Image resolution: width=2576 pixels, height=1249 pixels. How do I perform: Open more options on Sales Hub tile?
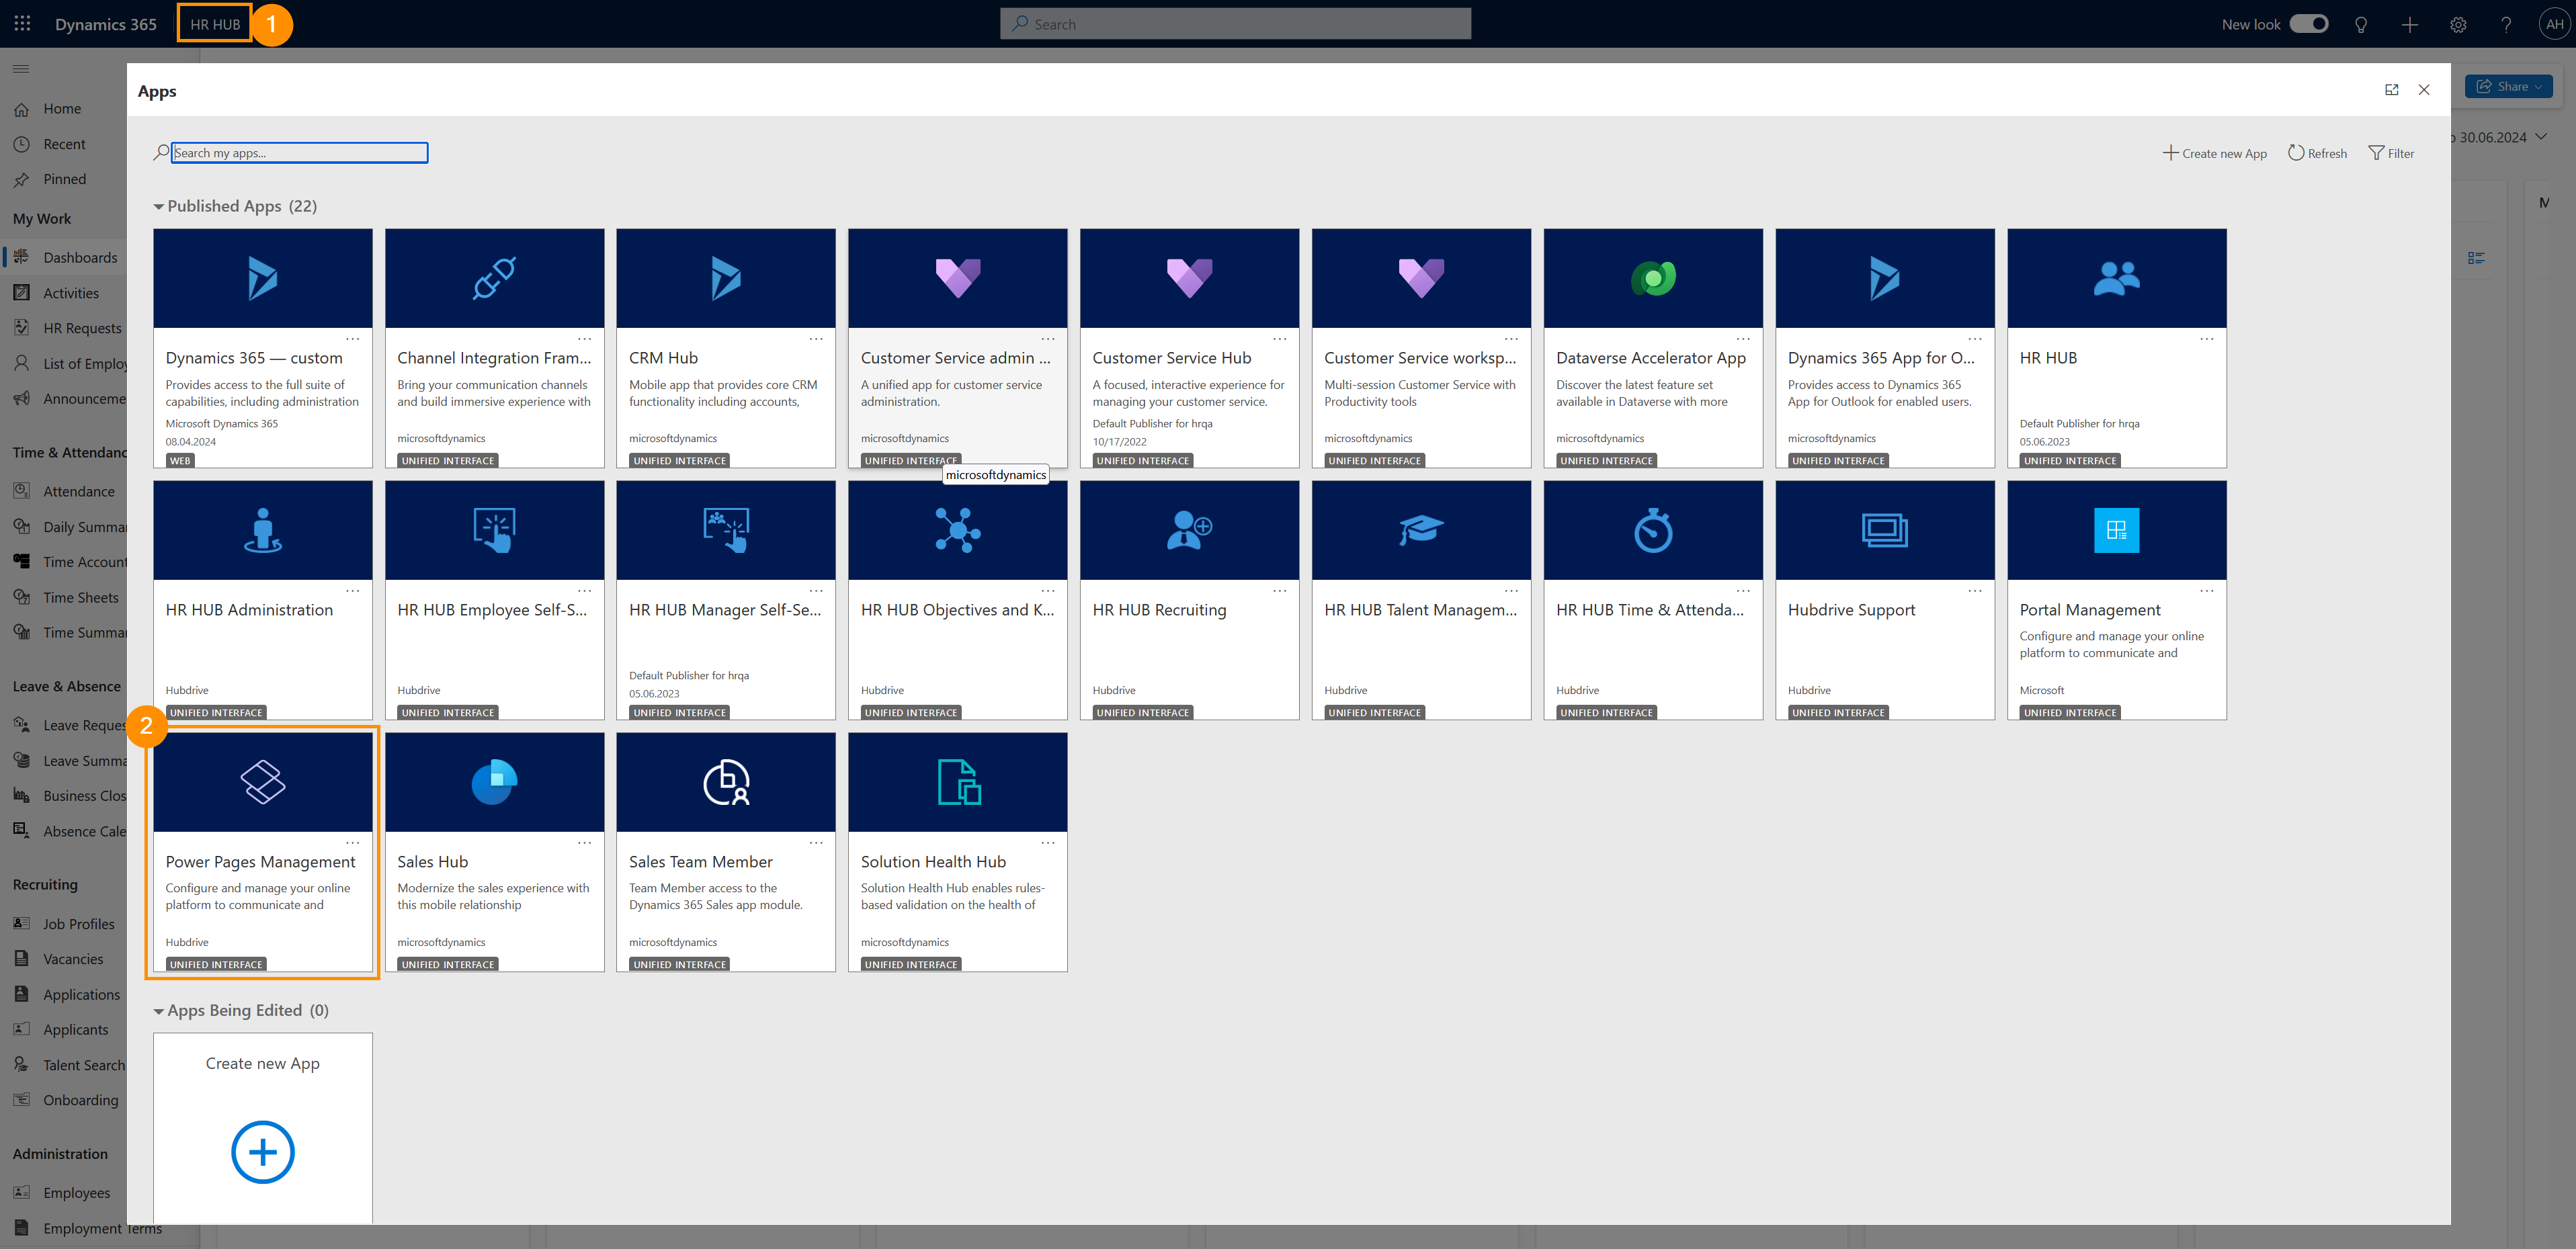point(584,843)
